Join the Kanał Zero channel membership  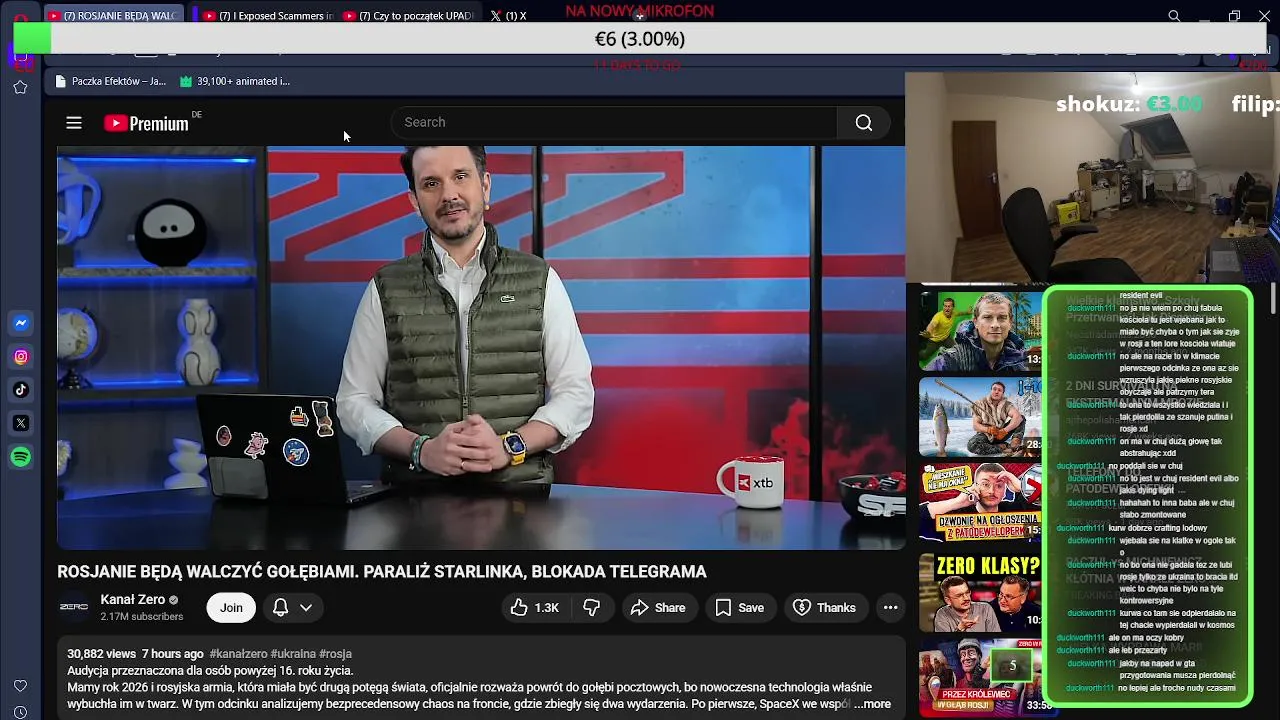pyautogui.click(x=231, y=607)
